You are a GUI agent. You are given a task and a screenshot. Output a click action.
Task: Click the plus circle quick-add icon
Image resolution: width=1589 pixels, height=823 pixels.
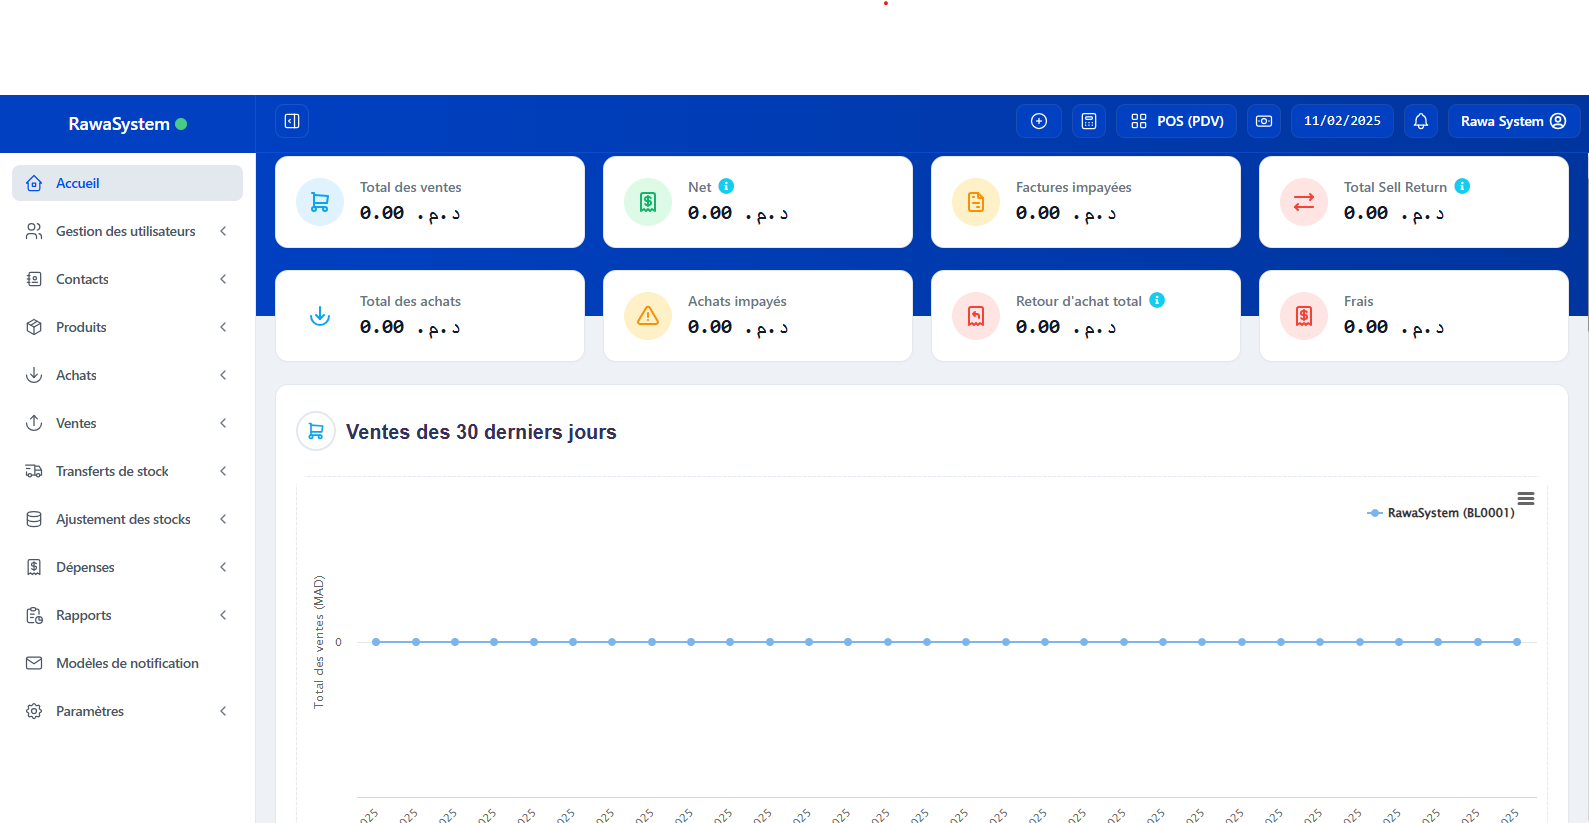(1039, 121)
